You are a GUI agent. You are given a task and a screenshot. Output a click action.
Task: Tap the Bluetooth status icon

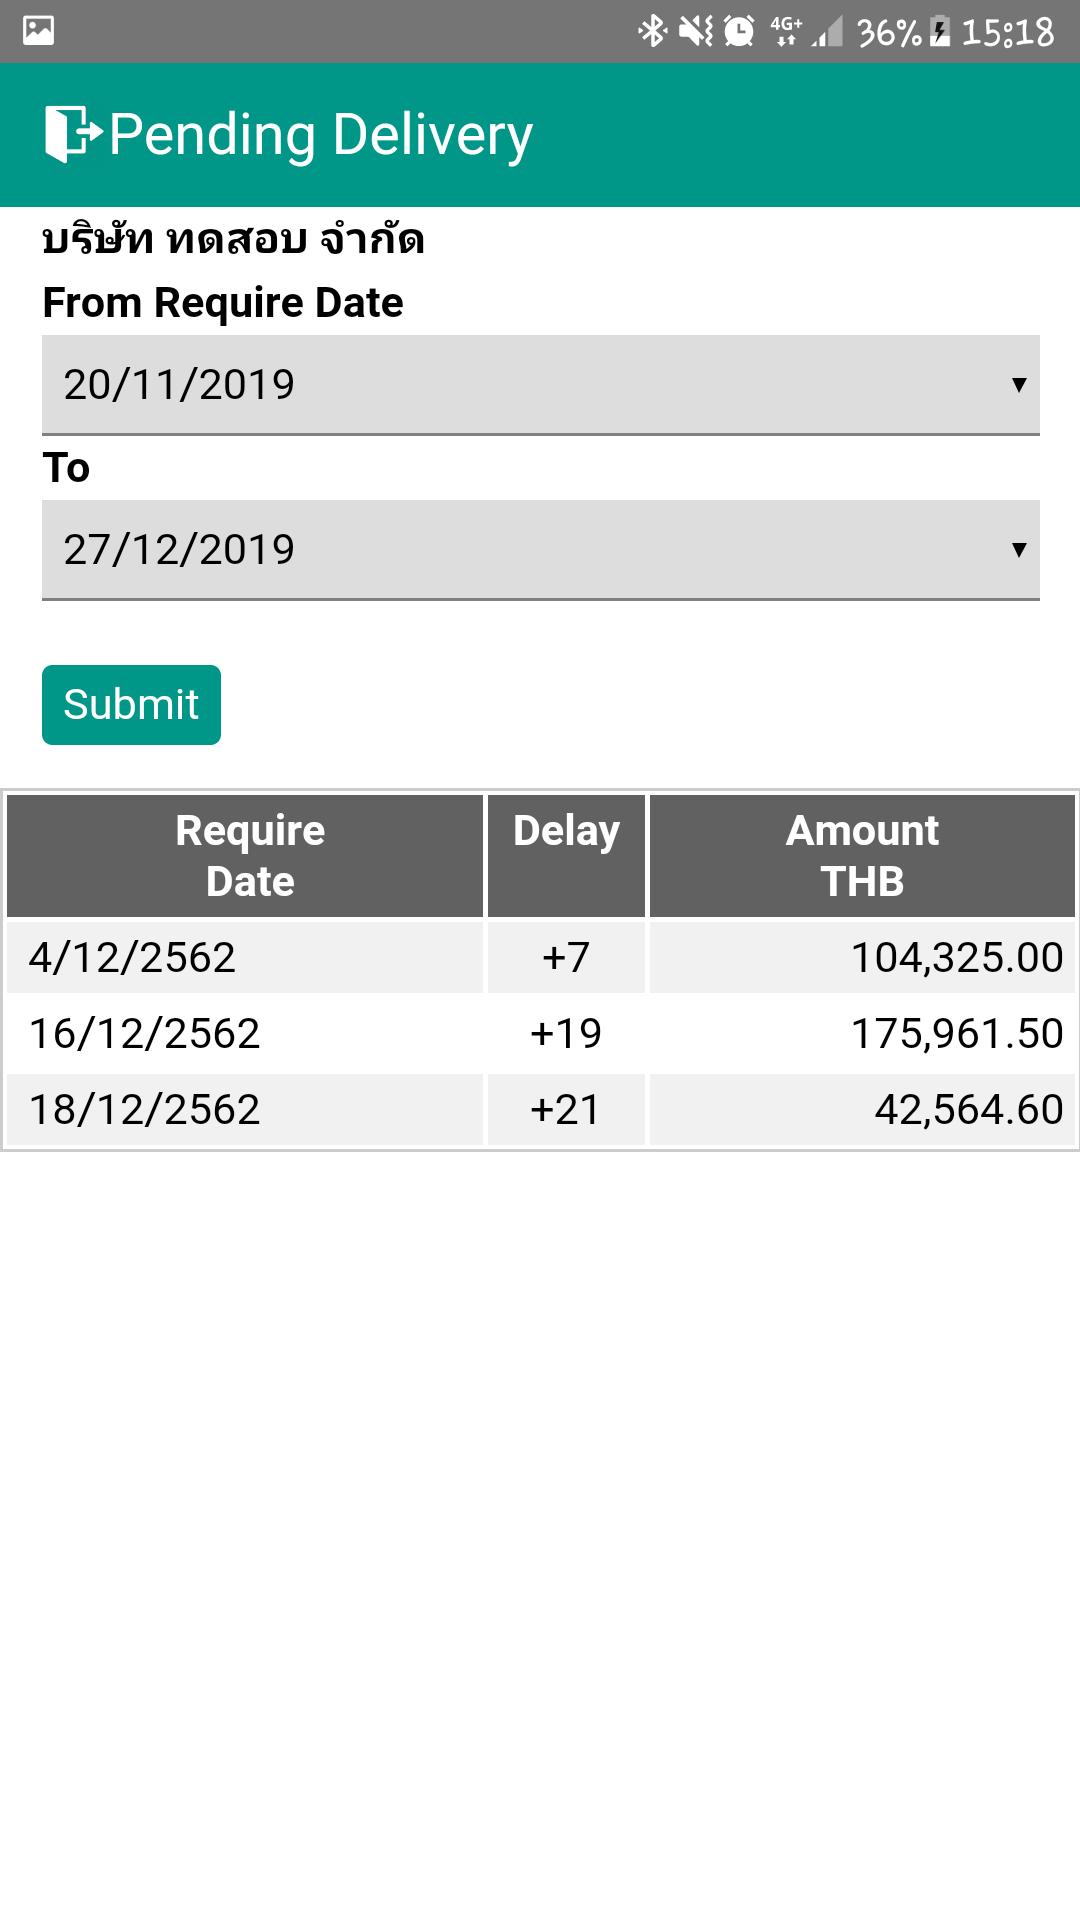(652, 31)
